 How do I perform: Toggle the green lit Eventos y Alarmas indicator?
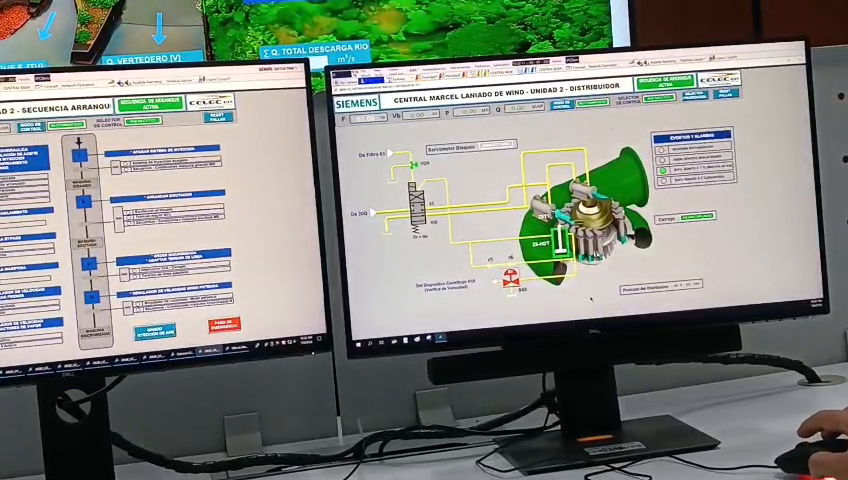click(662, 170)
